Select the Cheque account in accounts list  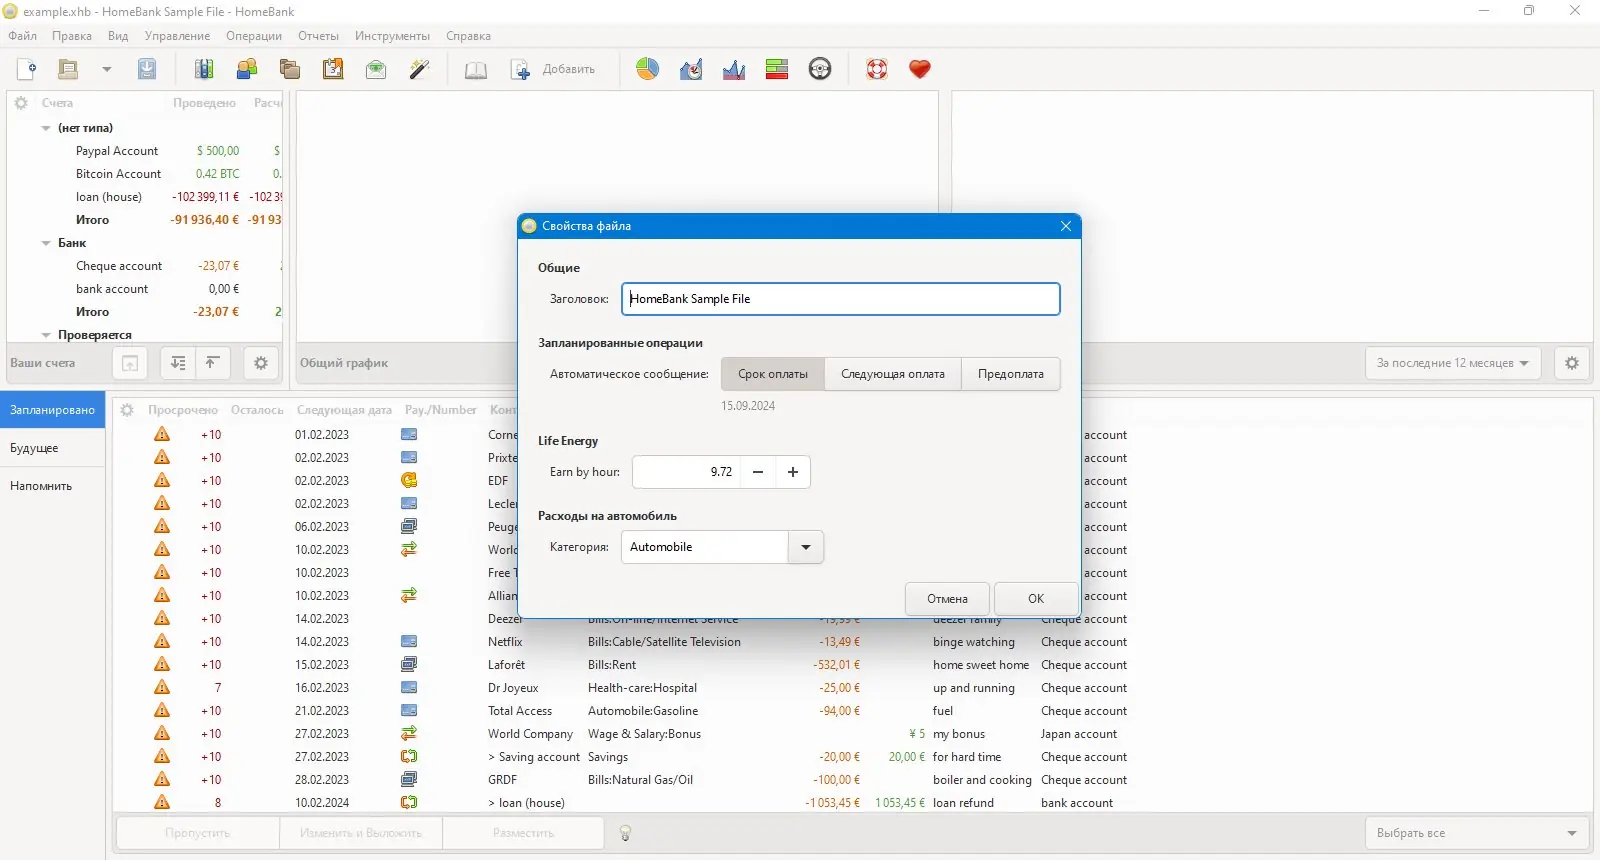pyautogui.click(x=145, y=266)
